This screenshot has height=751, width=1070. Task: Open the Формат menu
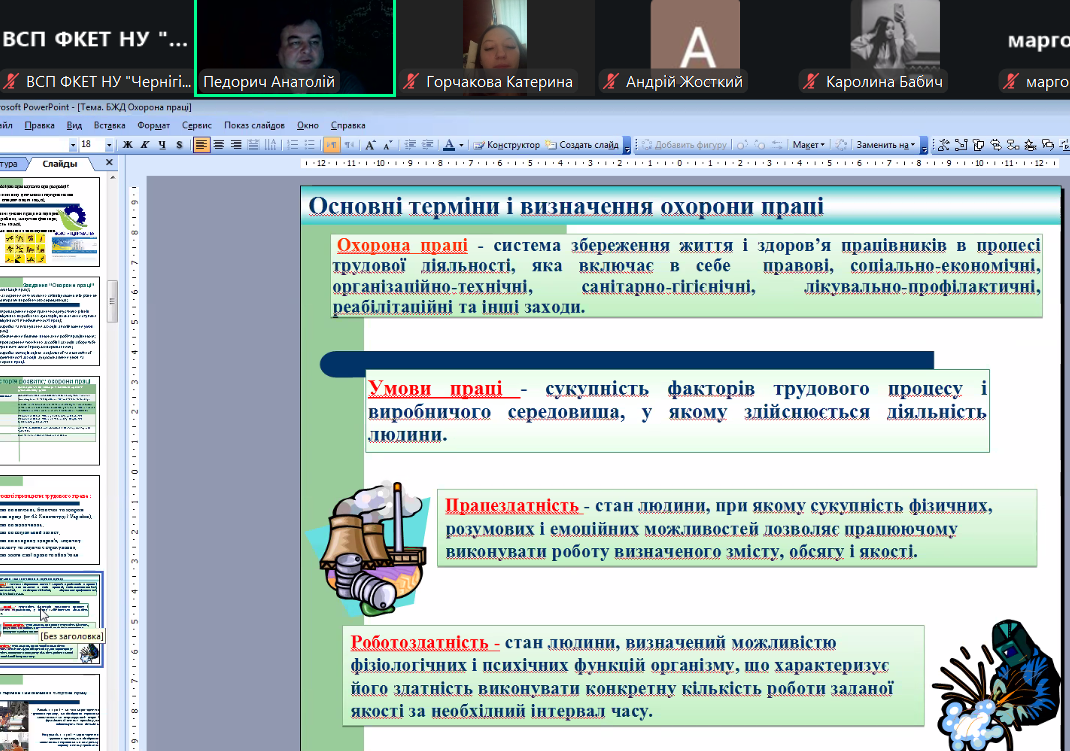pos(153,126)
